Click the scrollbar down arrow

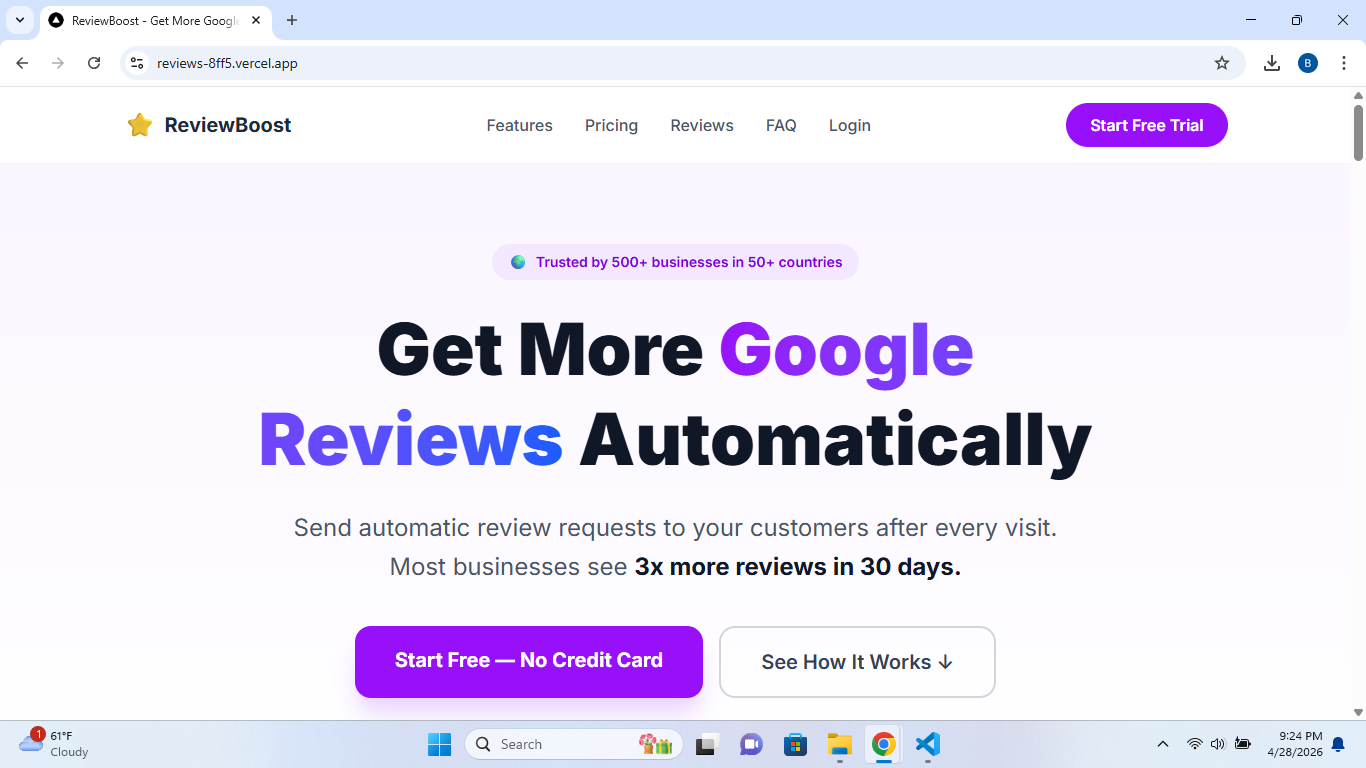pyautogui.click(x=1359, y=712)
